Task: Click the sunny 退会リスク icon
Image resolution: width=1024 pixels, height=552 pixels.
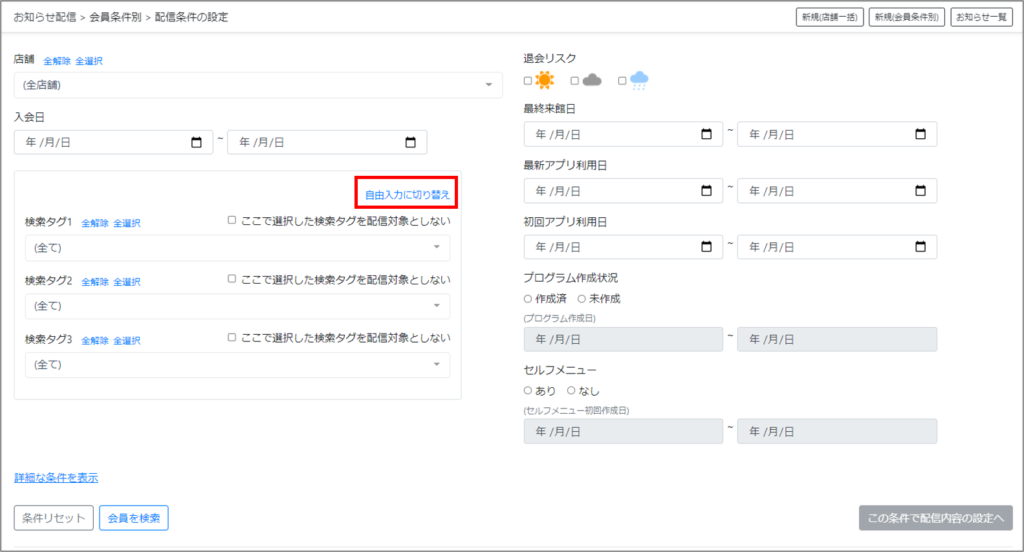Action: coord(544,81)
